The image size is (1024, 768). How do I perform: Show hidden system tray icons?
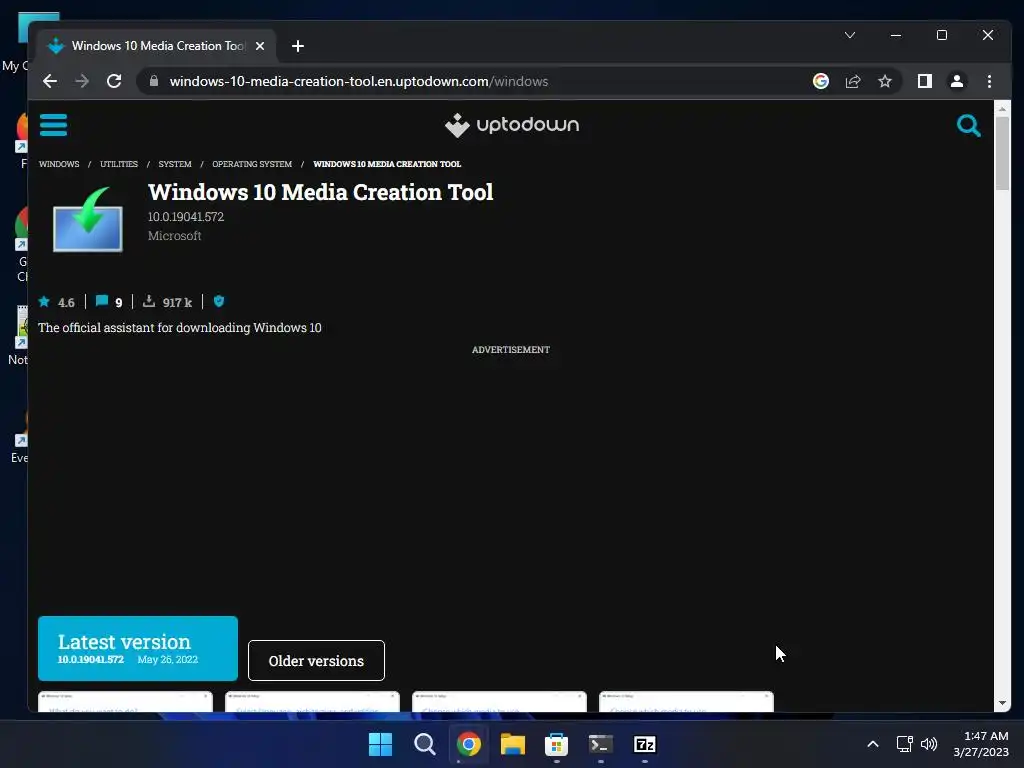tap(872, 744)
